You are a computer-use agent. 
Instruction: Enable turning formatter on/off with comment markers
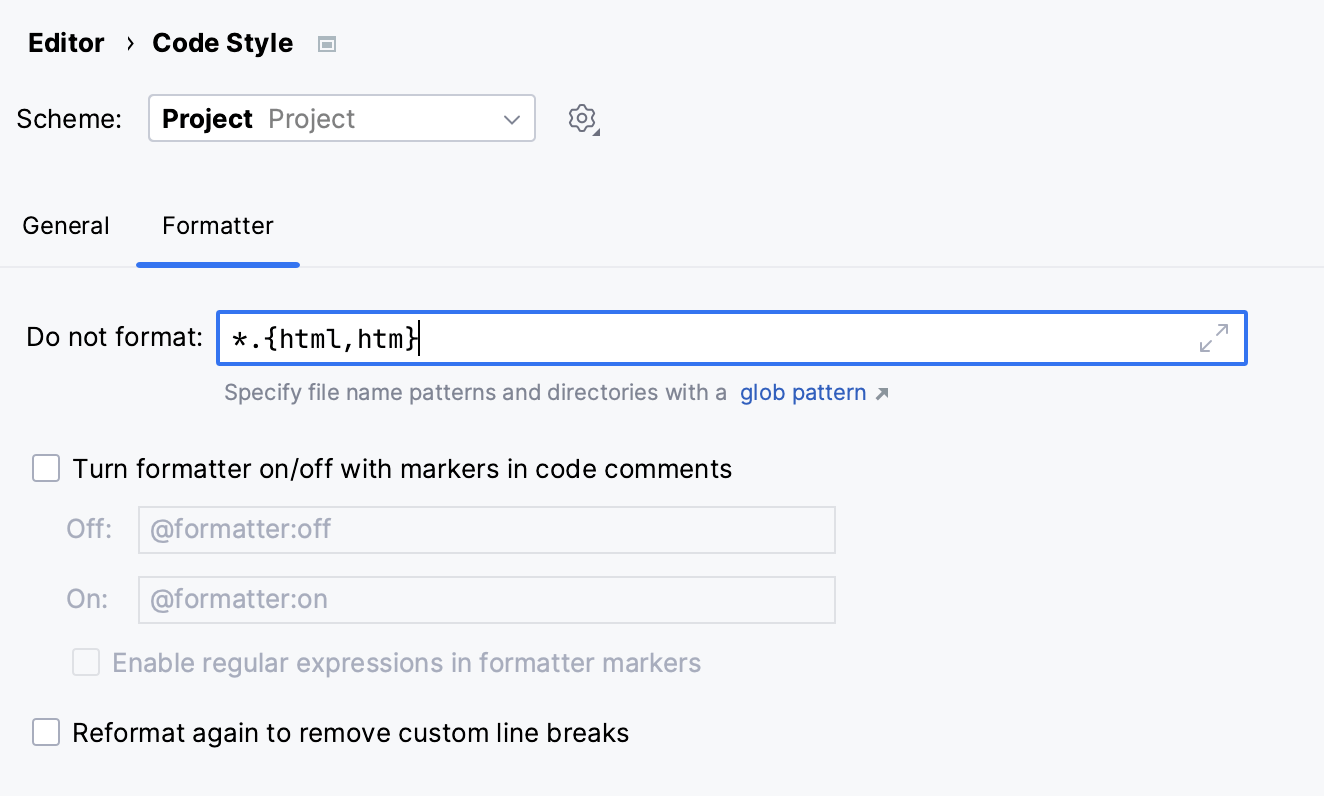pyautogui.click(x=46, y=468)
